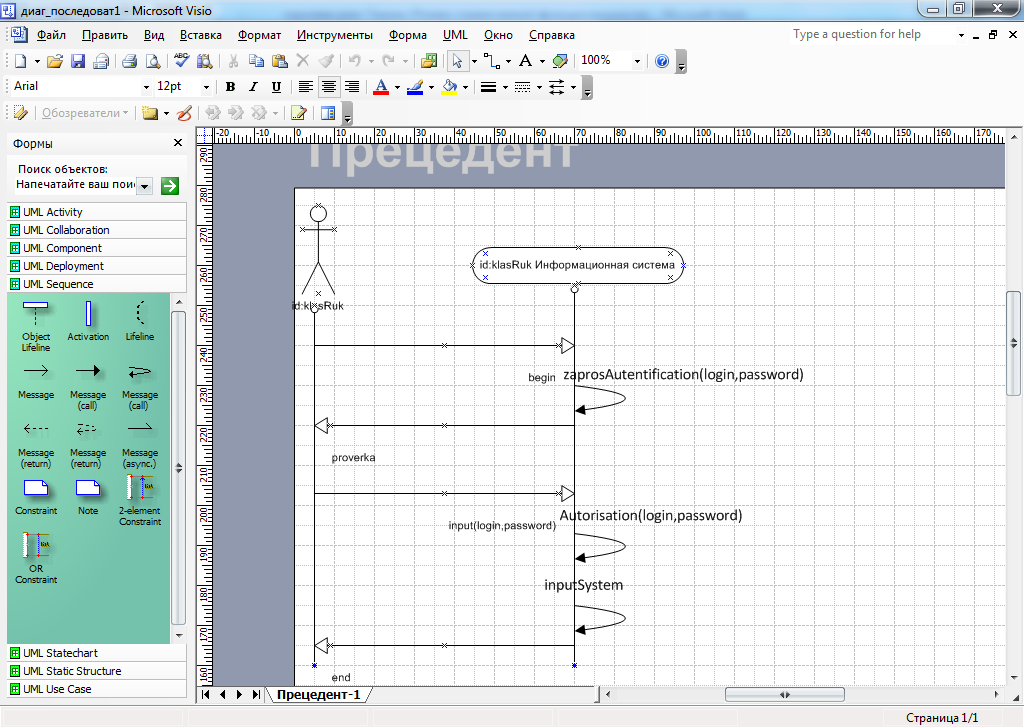
Task: Open Print Preview icon
Action: [153, 61]
